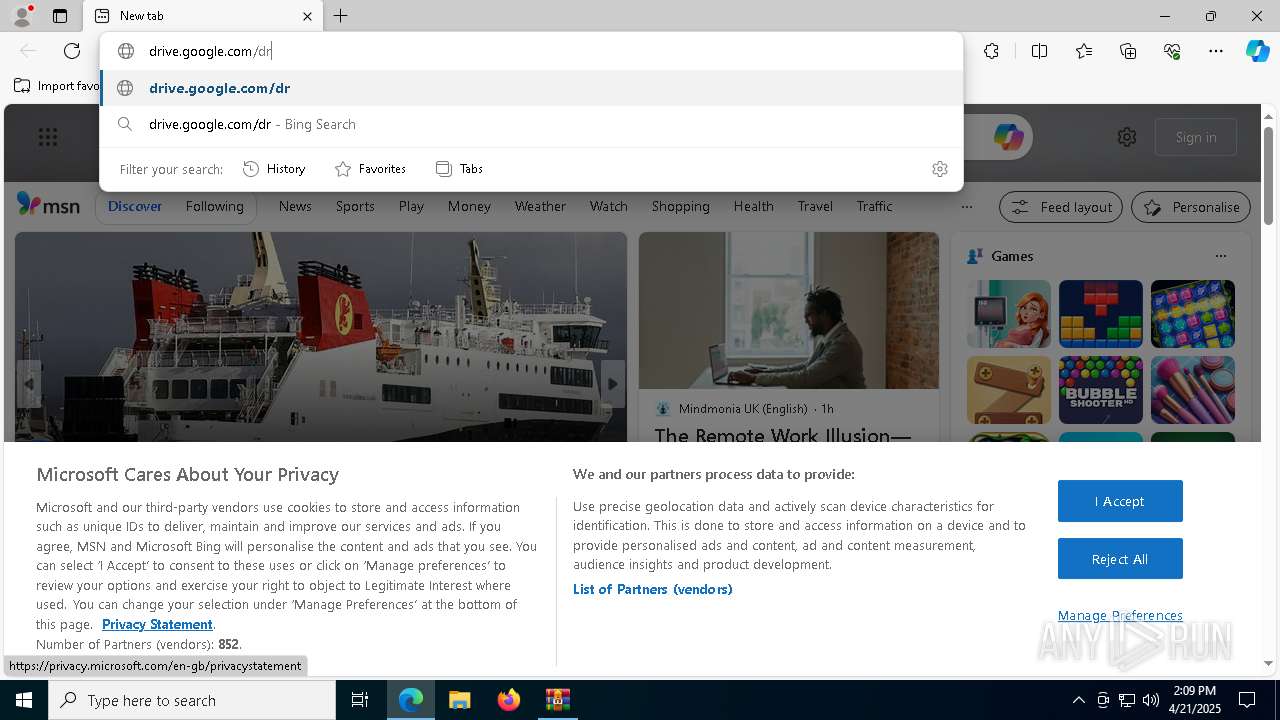Close the New tab tab
Image resolution: width=1280 pixels, height=720 pixels.
(307, 16)
